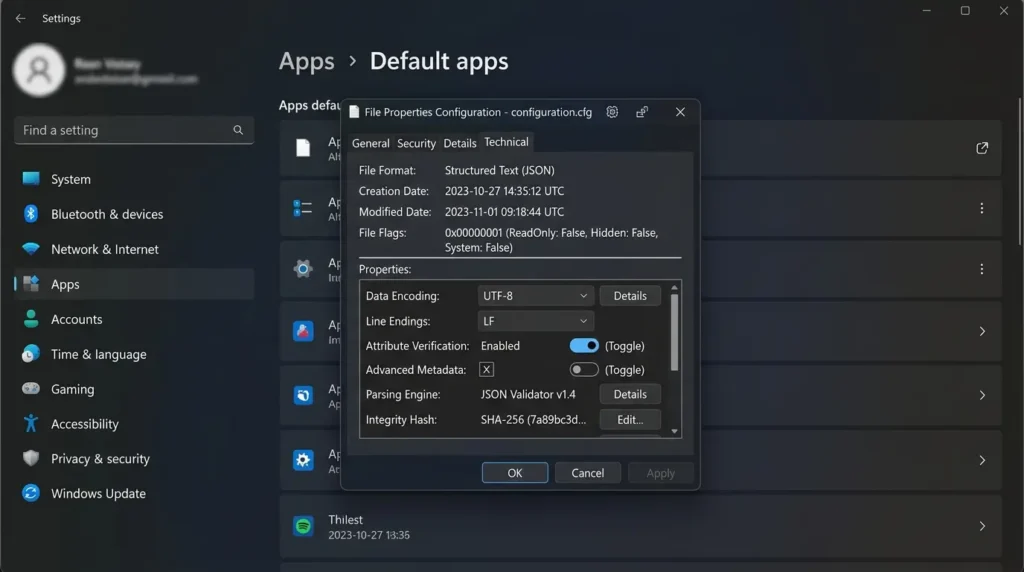Click the Settings back arrow
1024x572 pixels.
click(20, 18)
